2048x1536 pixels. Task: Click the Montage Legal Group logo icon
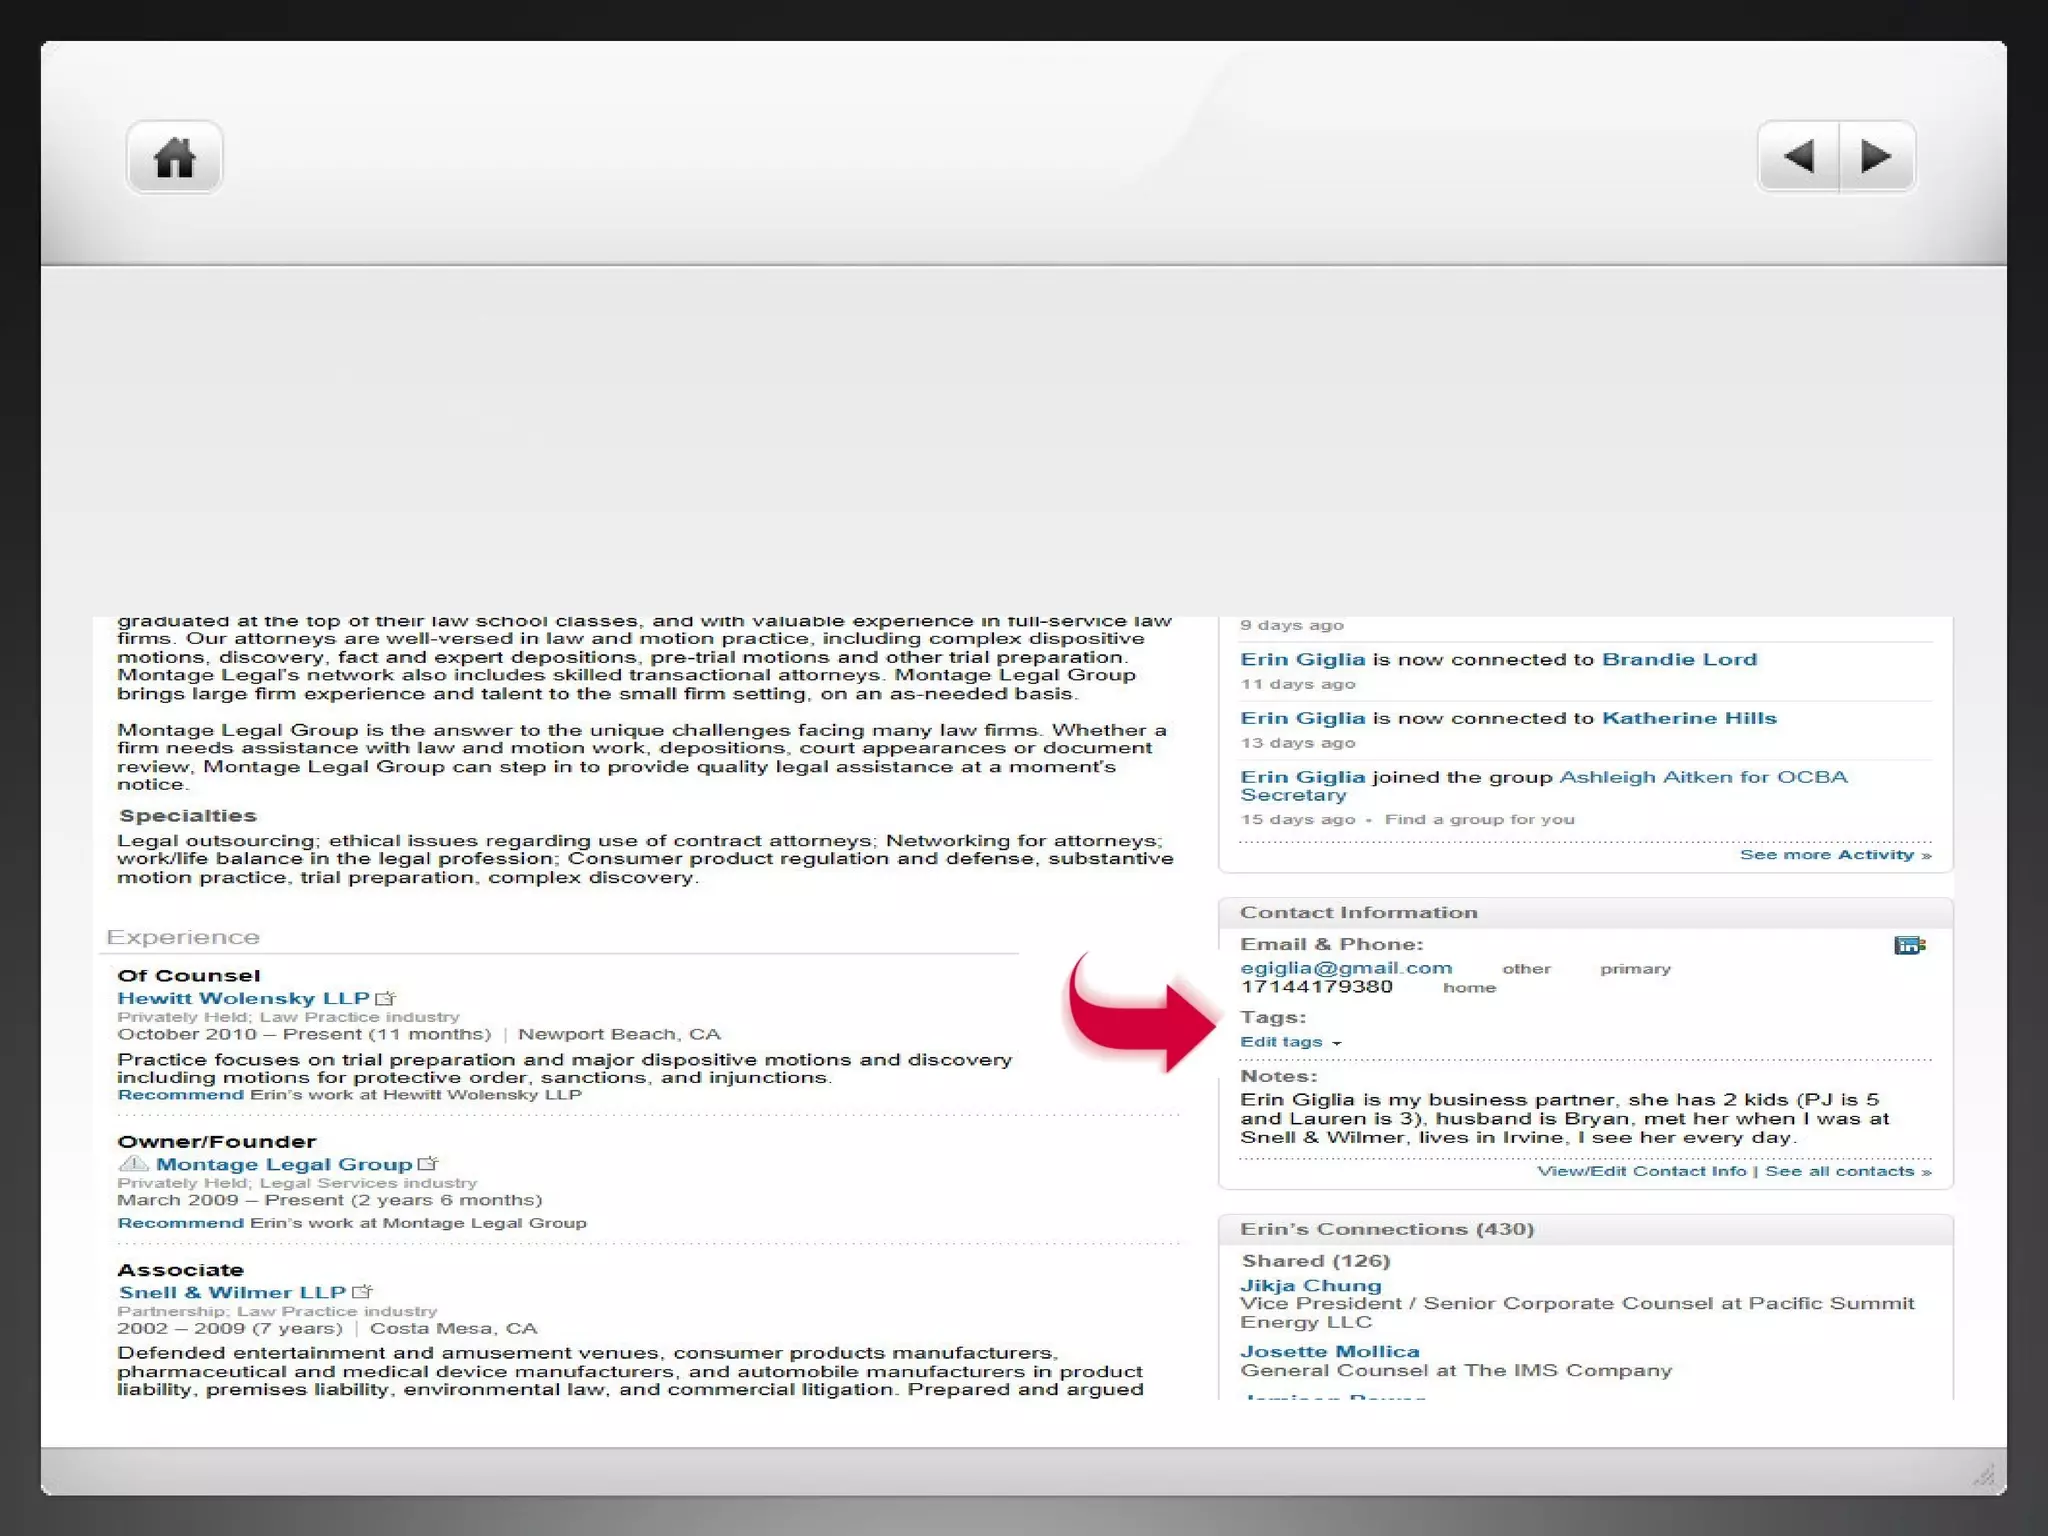coord(133,1164)
